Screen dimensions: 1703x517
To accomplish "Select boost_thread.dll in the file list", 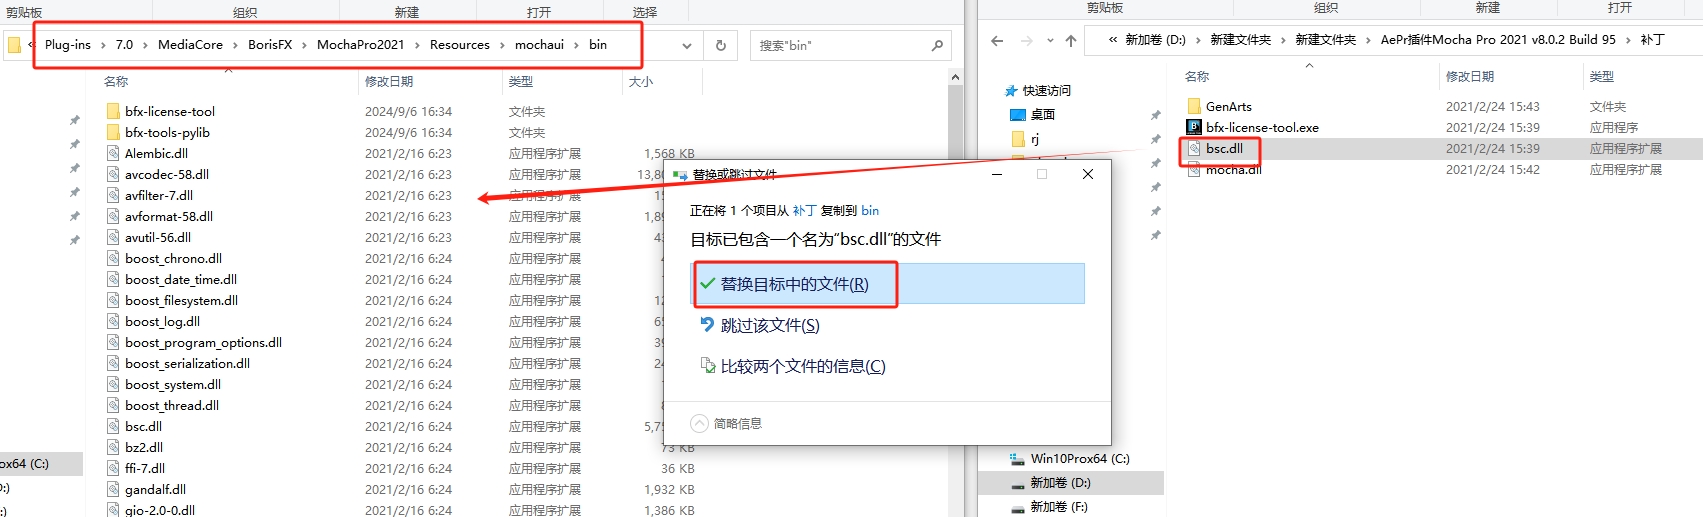I will 172,405.
